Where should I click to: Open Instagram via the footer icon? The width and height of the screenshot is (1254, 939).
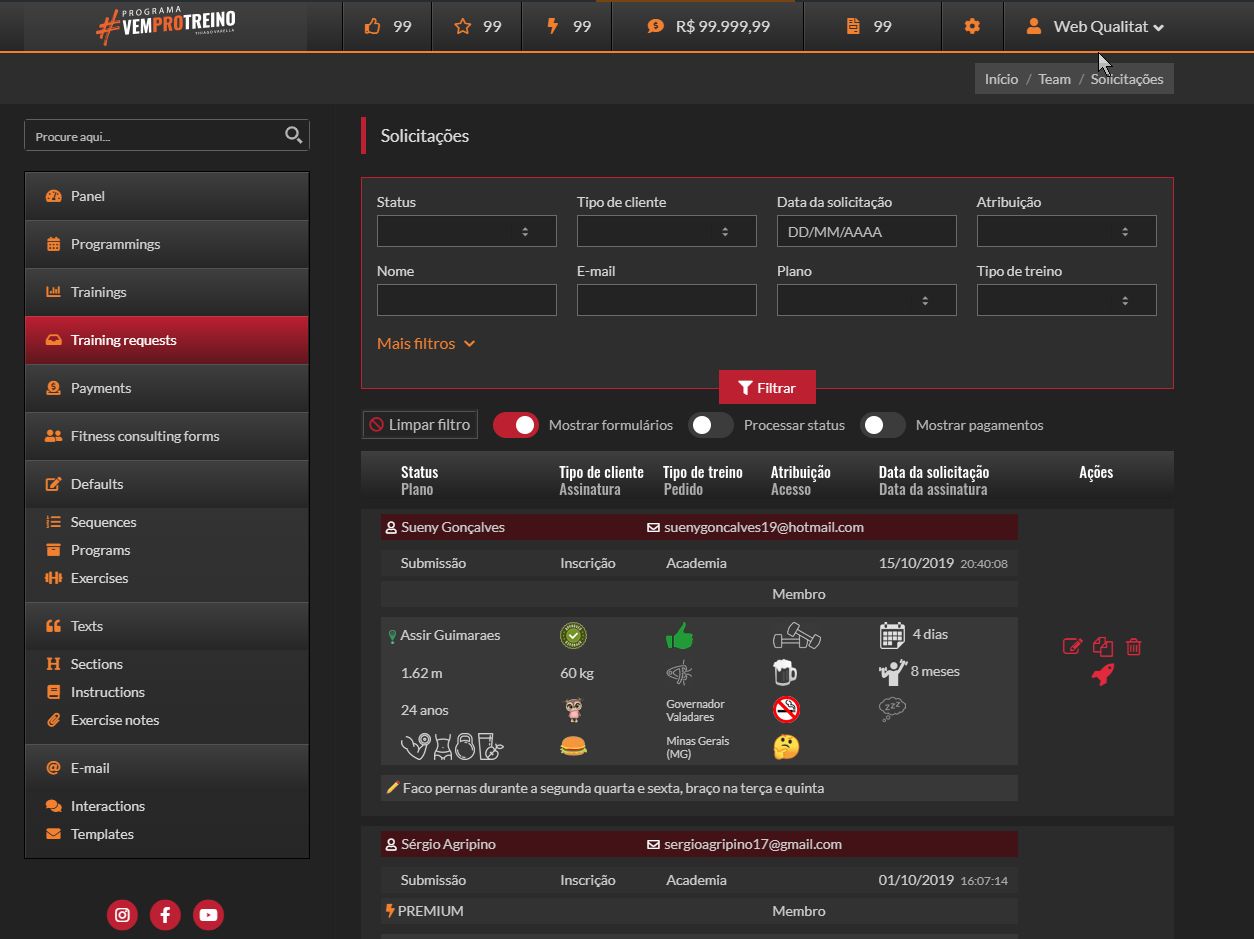[x=122, y=914]
